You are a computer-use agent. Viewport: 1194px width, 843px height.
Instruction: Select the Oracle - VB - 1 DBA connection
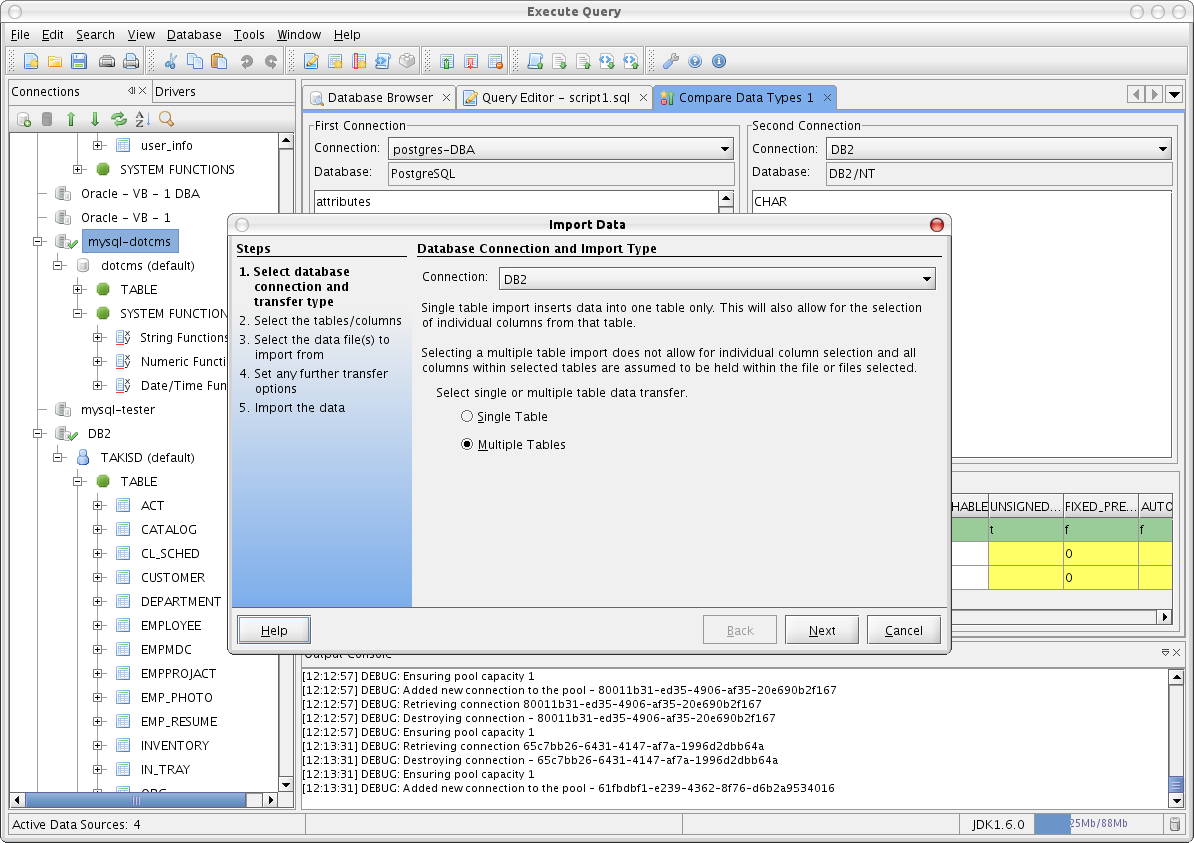click(x=140, y=193)
